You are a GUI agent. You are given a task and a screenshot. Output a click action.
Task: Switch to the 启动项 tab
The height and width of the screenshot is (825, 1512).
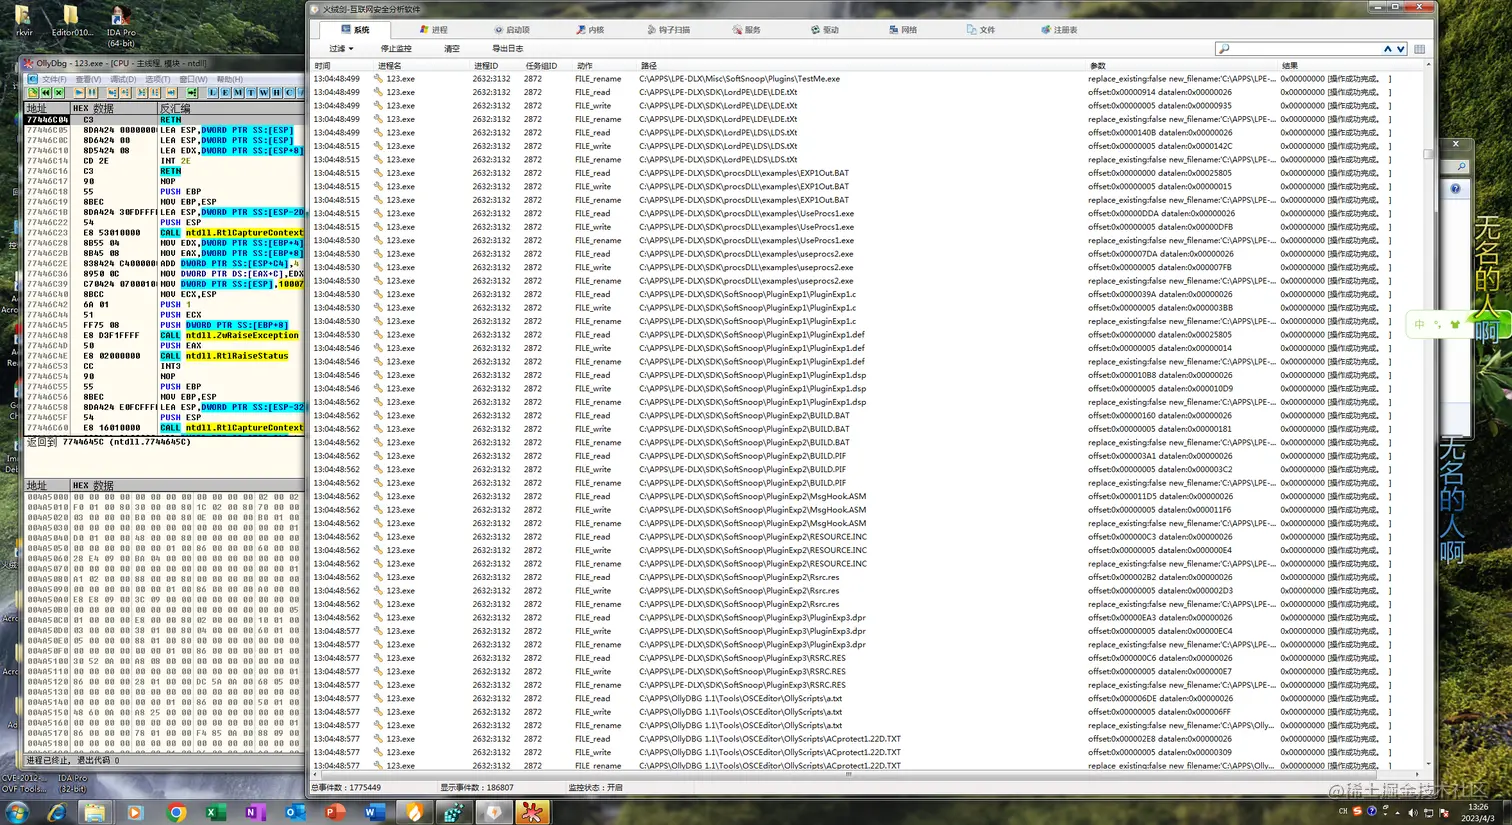click(x=512, y=30)
